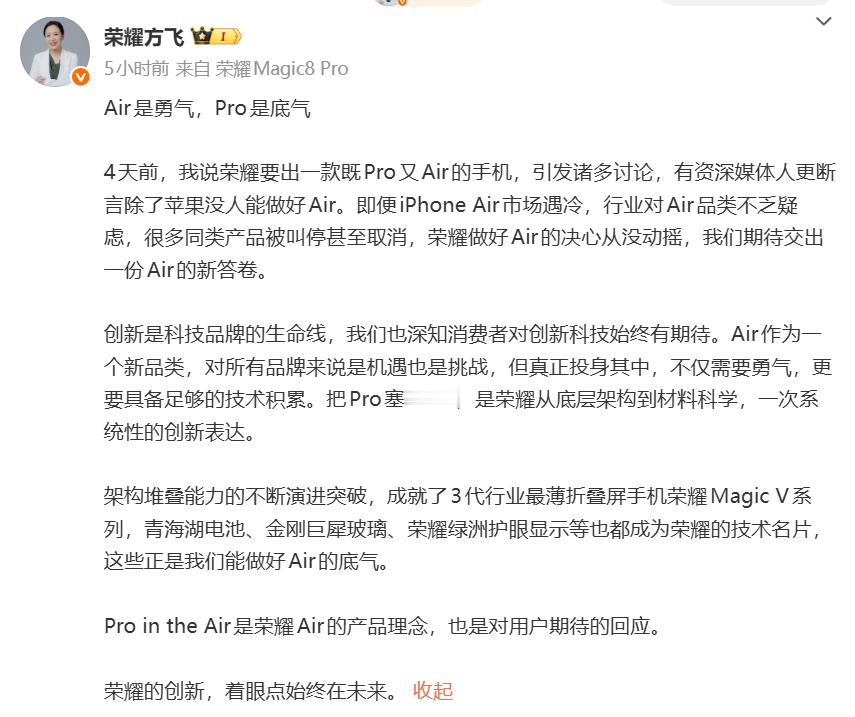Click the closing line 荣耀的创新，着眼点始终在未来

251,690
